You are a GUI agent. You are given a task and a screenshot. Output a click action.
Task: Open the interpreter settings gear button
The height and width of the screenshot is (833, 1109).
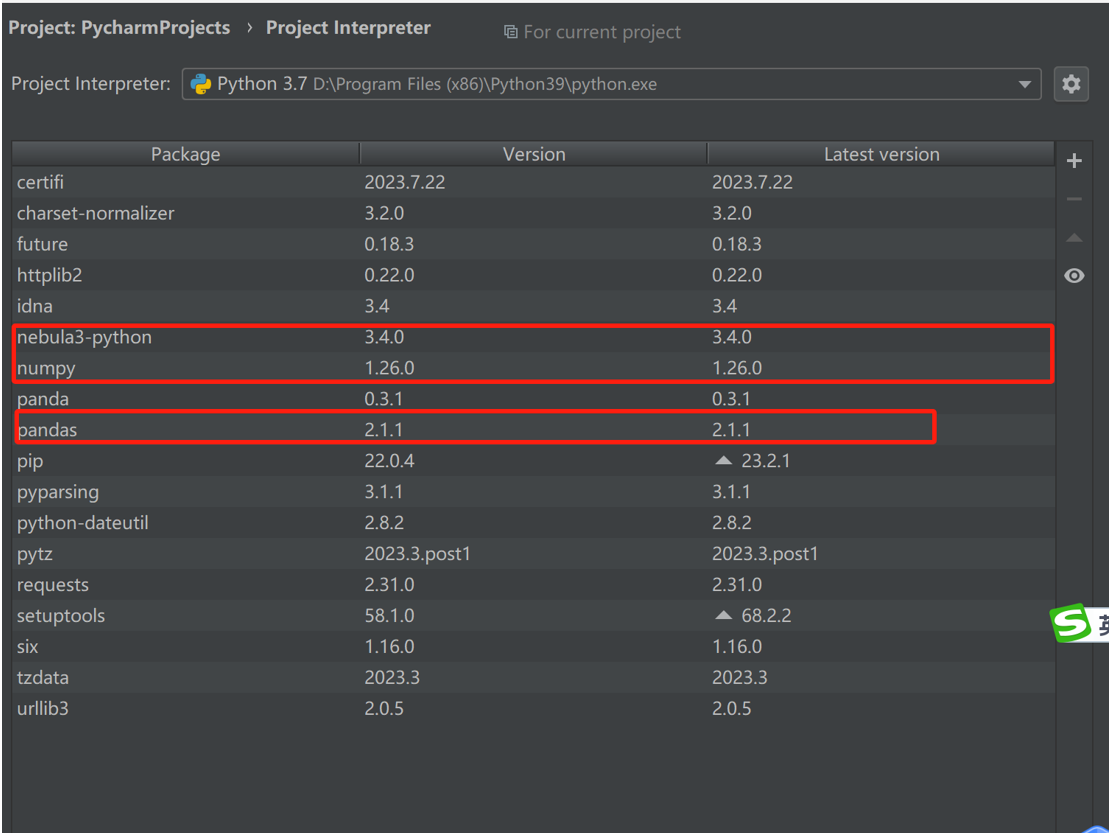tap(1071, 84)
